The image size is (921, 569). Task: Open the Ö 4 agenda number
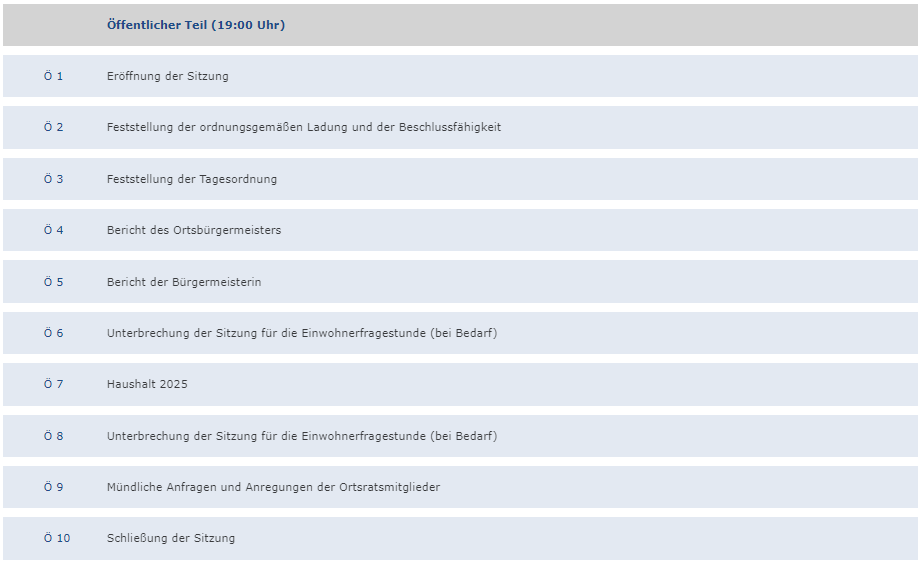coord(53,230)
